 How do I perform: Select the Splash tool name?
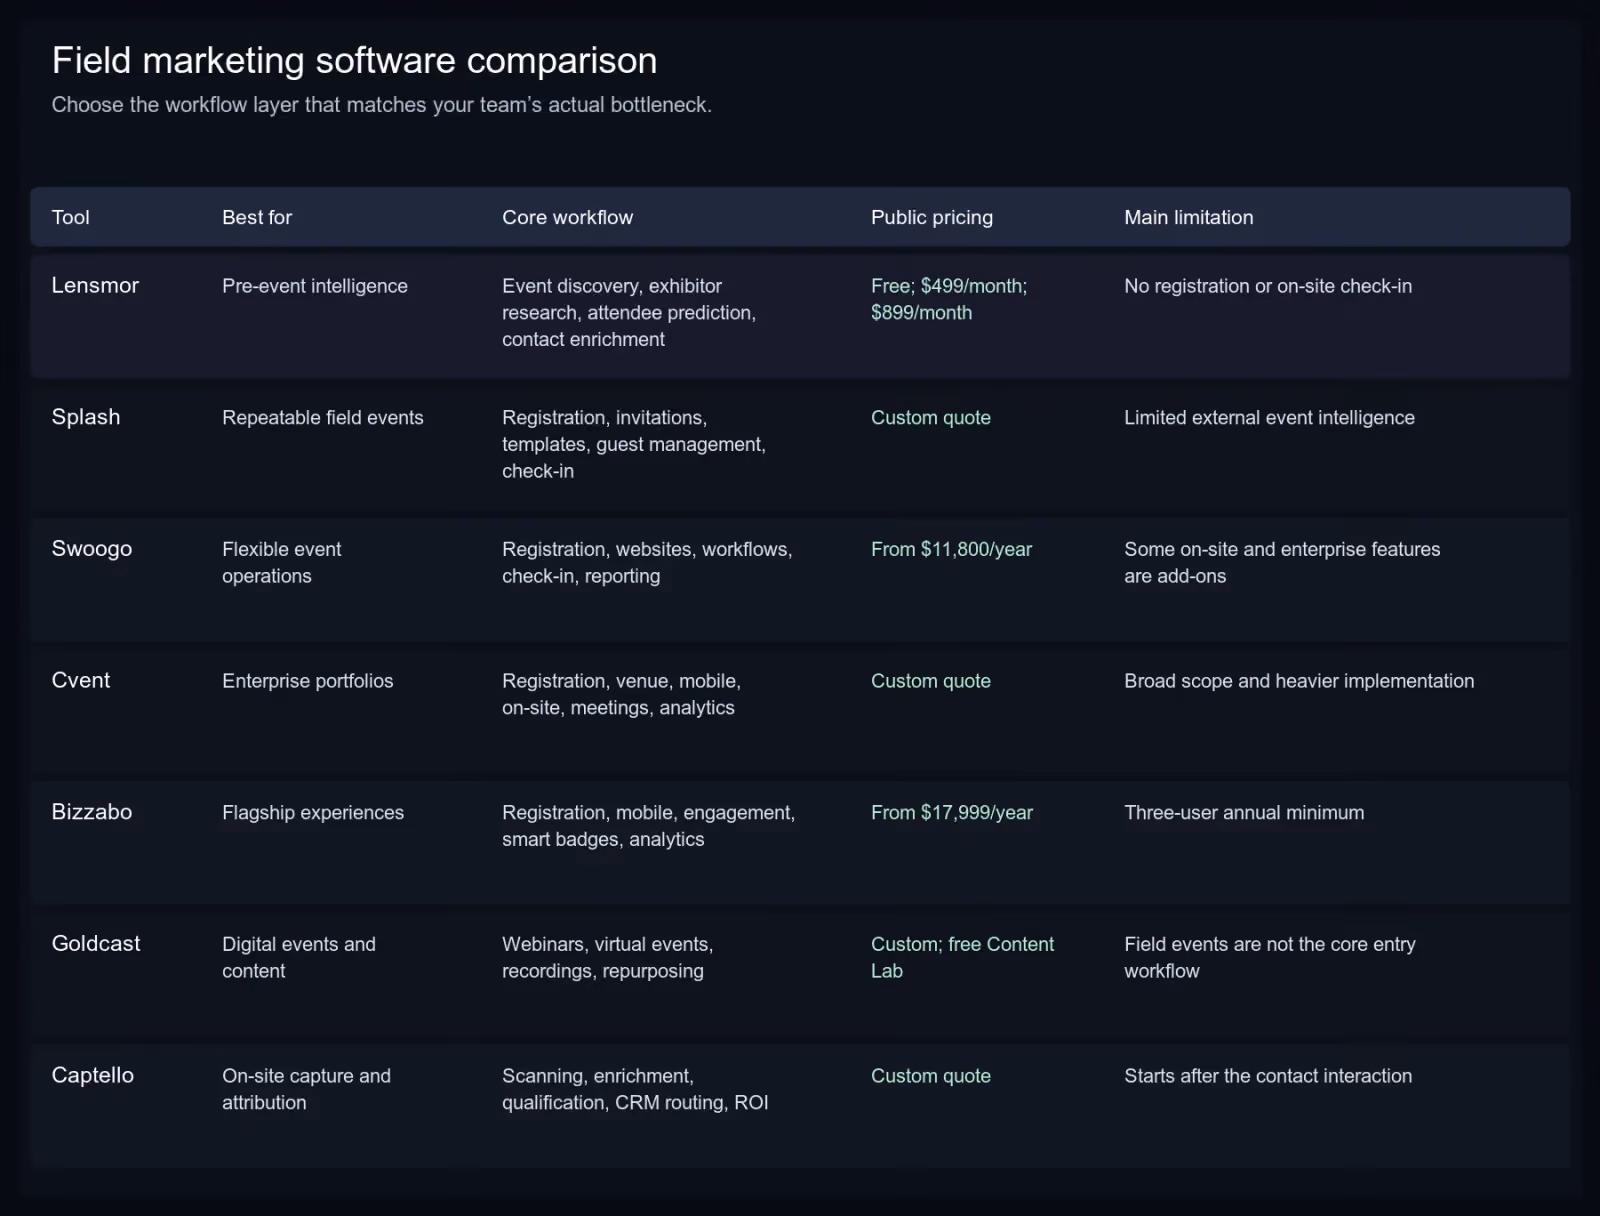pyautogui.click(x=86, y=417)
